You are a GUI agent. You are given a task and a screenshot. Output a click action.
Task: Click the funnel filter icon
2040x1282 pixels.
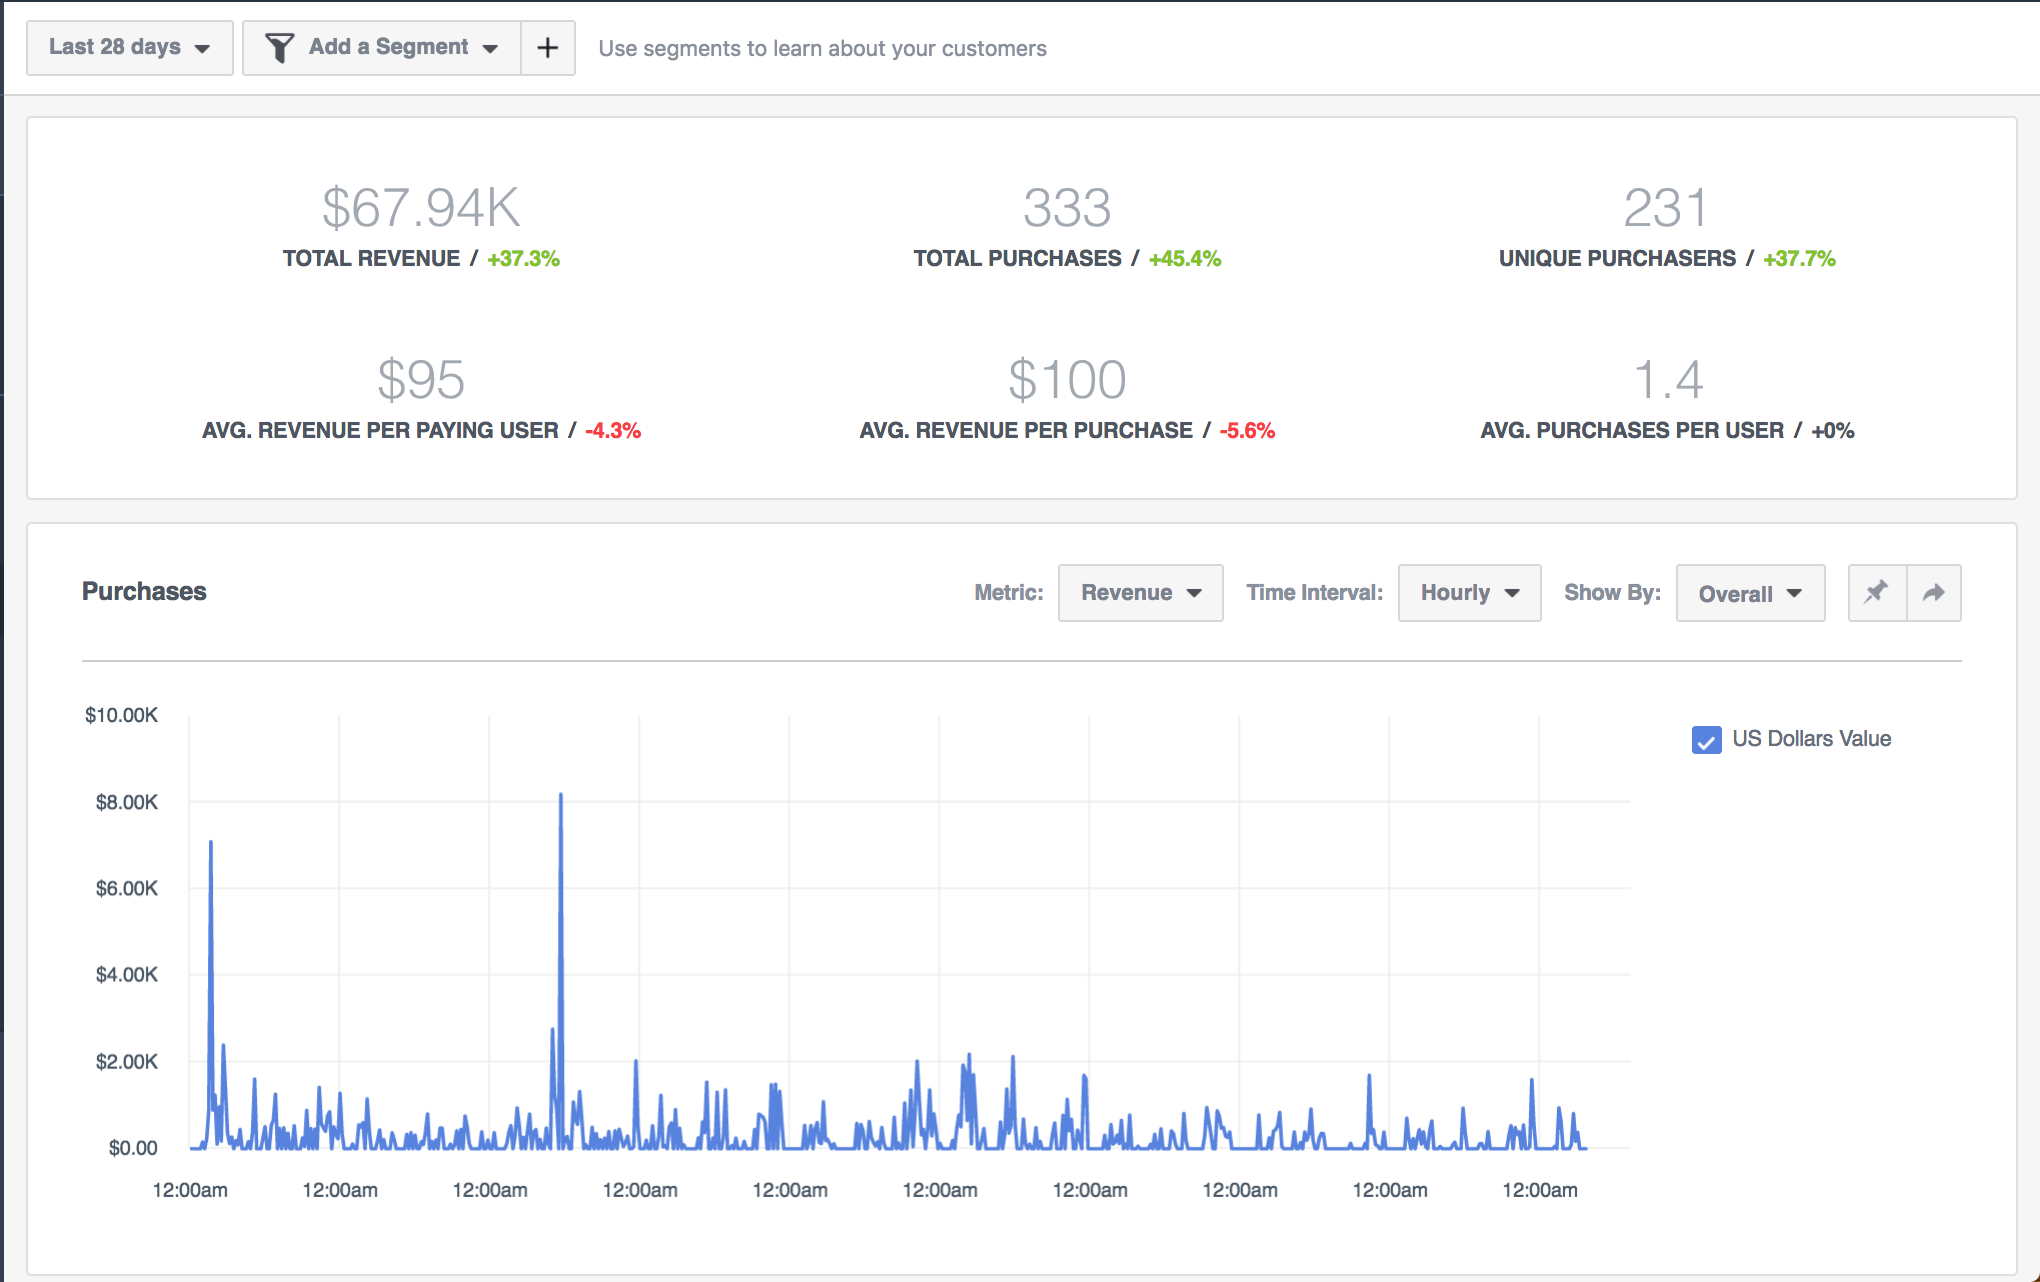pos(279,47)
